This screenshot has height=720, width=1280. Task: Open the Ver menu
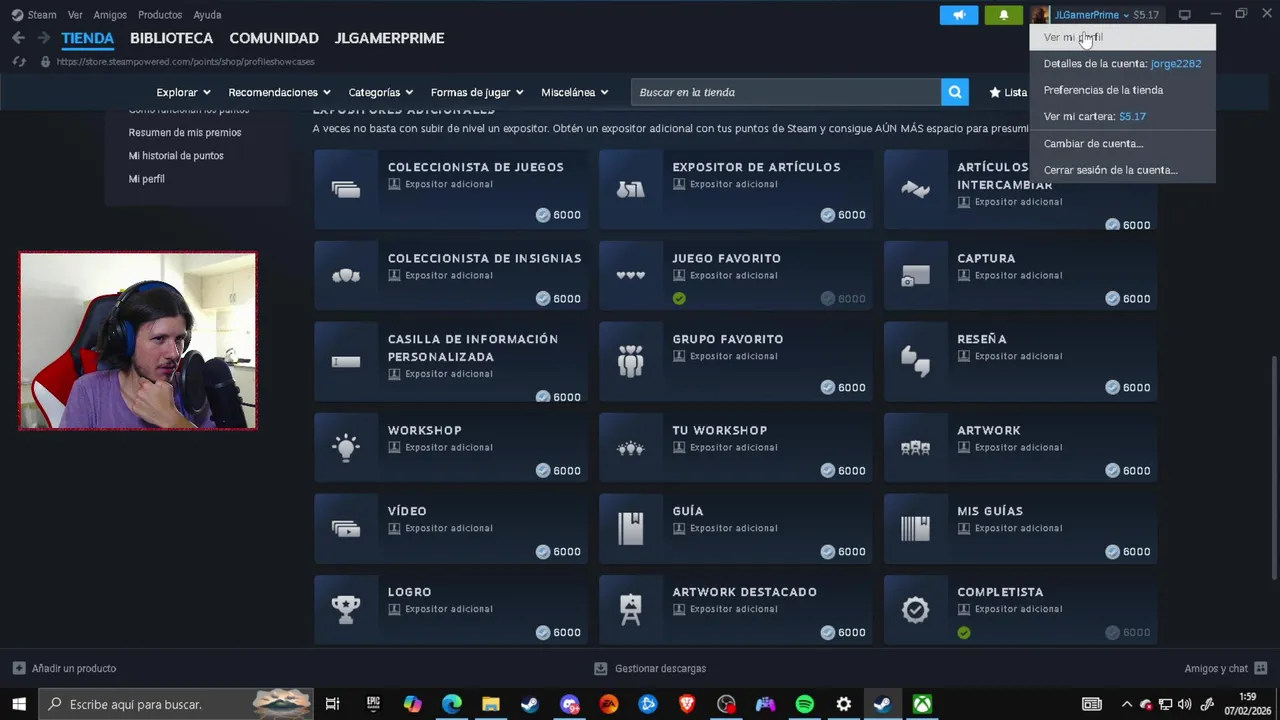[x=75, y=15]
